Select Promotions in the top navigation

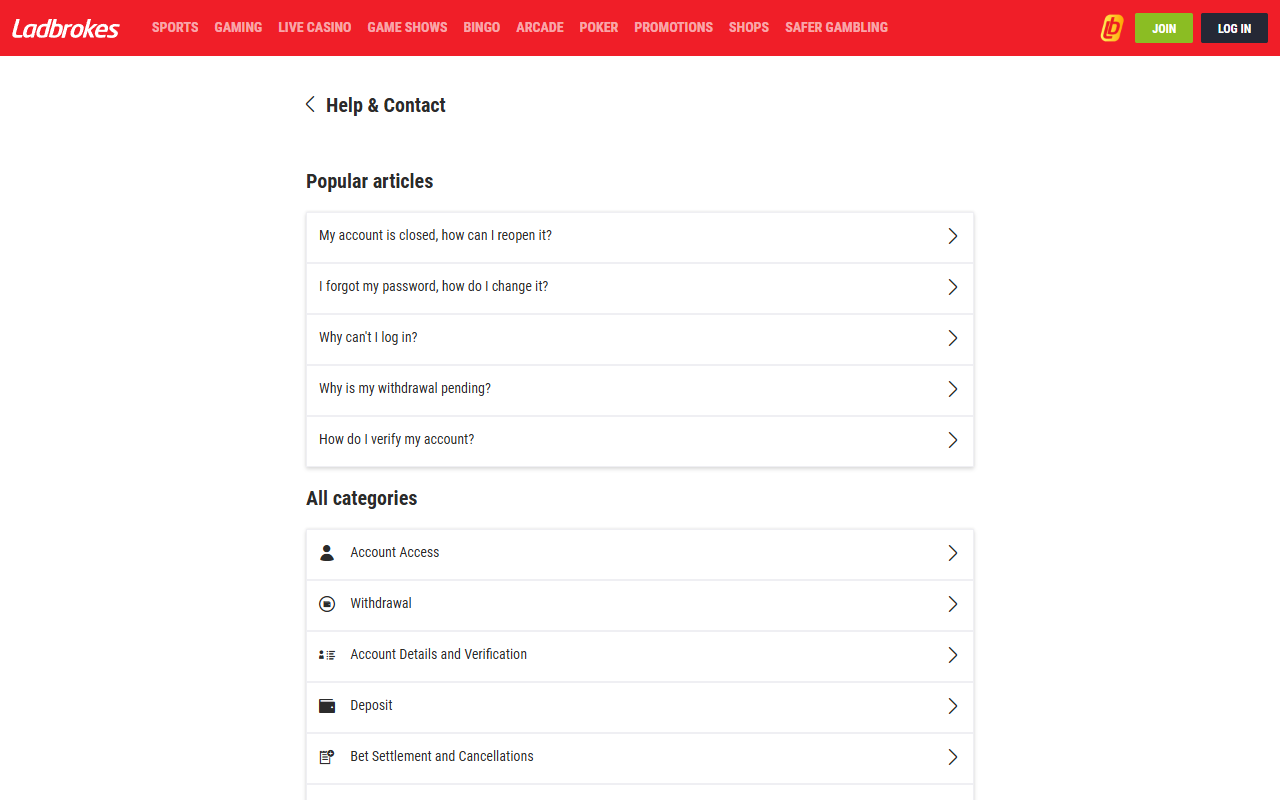[673, 28]
